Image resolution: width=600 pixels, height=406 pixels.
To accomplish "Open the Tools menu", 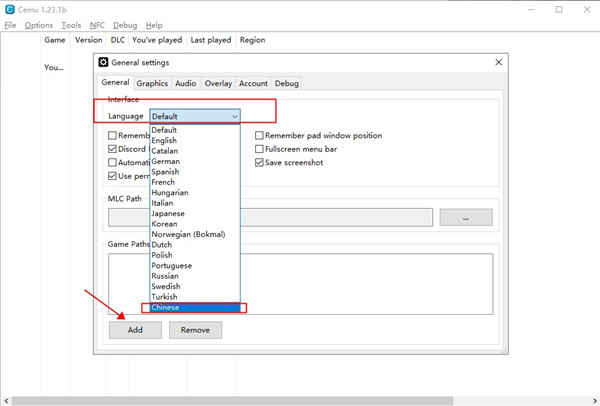I will click(71, 25).
